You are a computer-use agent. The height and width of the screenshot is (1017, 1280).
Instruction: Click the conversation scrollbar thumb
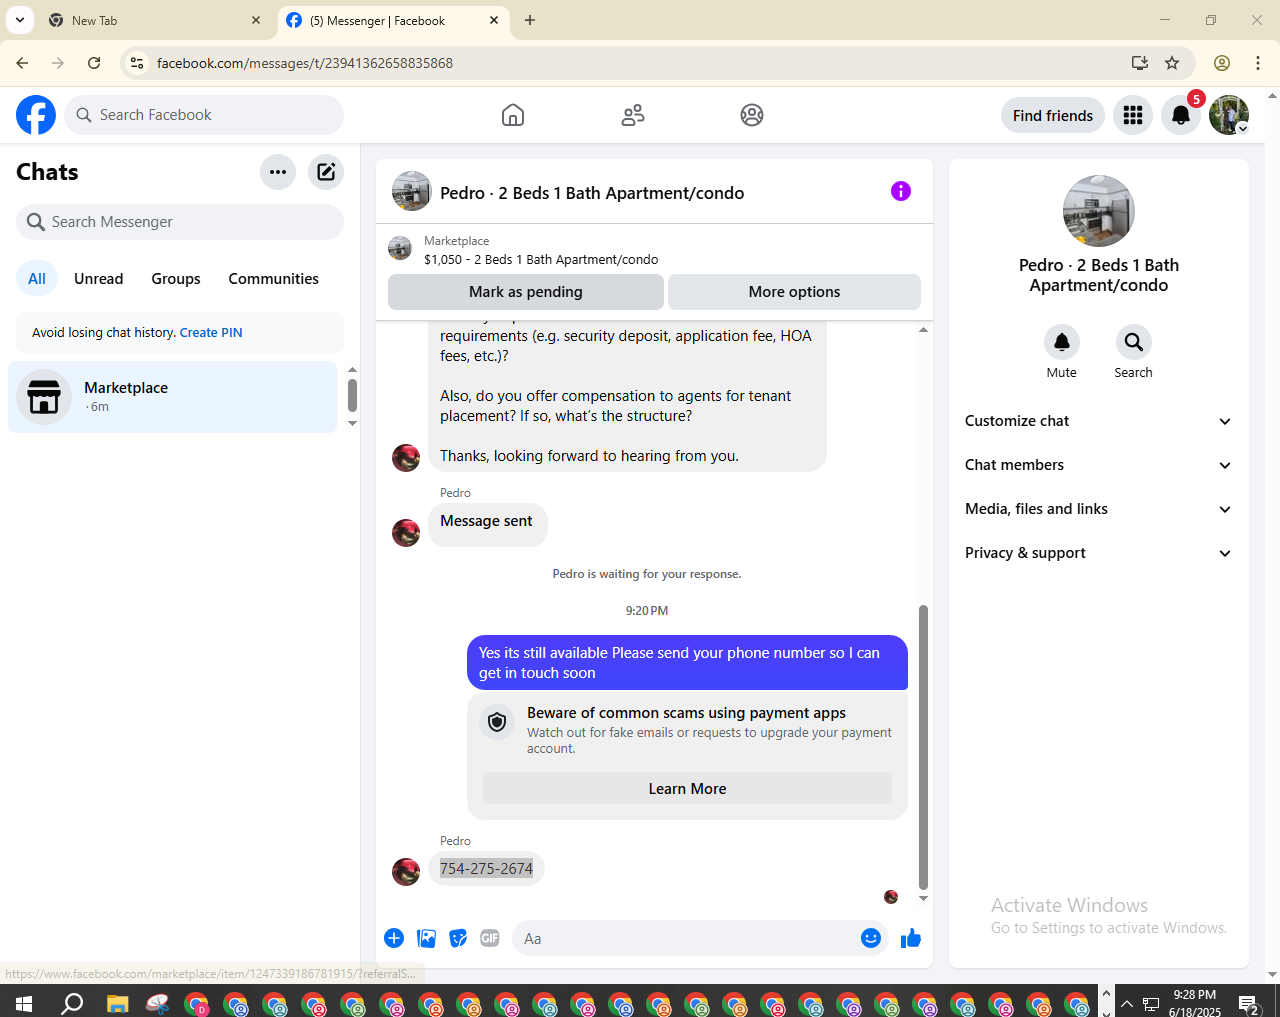click(x=923, y=746)
